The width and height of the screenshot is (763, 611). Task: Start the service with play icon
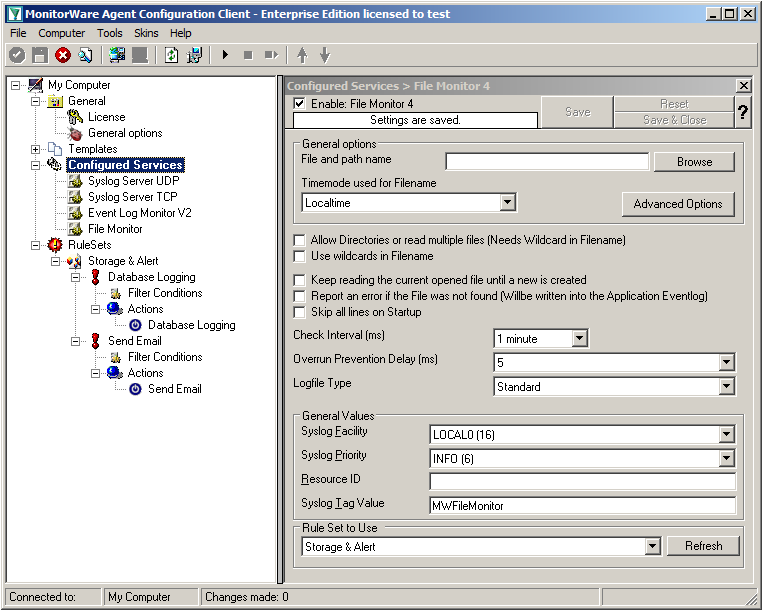225,55
